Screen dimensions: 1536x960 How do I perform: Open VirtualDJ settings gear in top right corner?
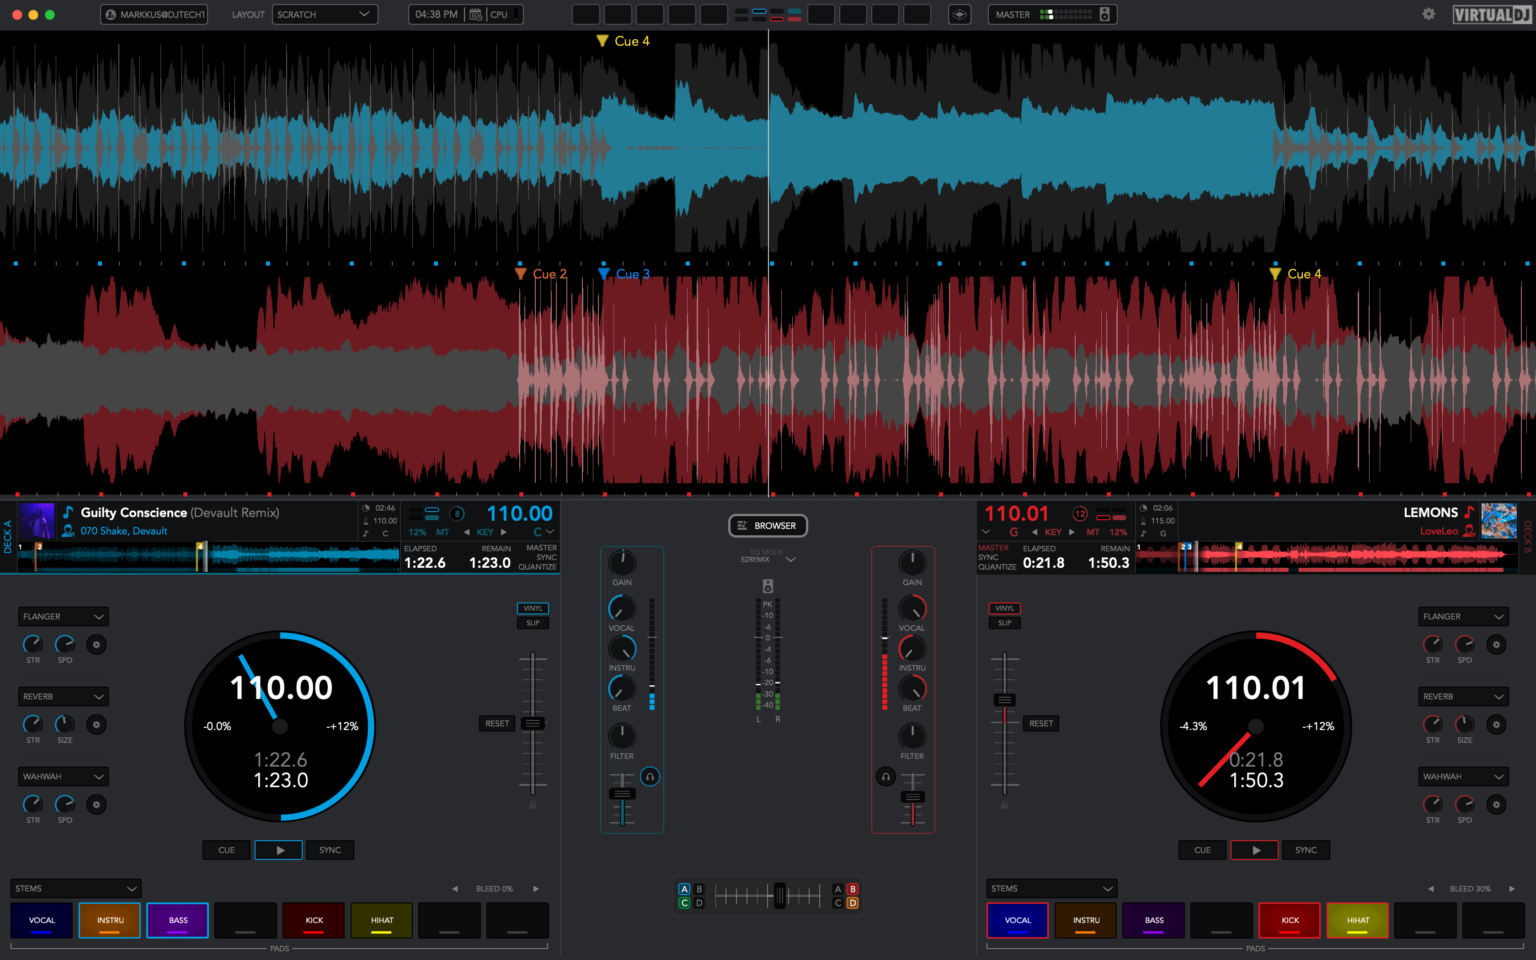(1428, 14)
